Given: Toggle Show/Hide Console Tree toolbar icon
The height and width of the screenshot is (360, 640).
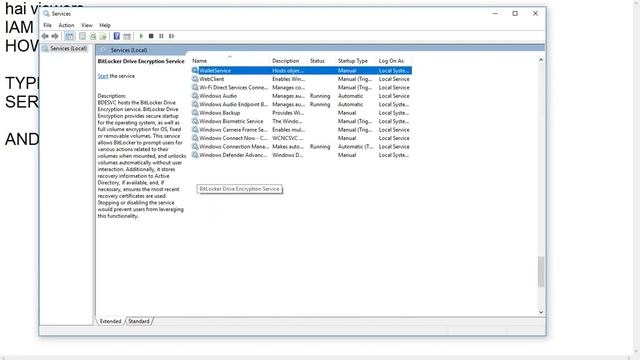Looking at the screenshot, I should click(x=70, y=36).
